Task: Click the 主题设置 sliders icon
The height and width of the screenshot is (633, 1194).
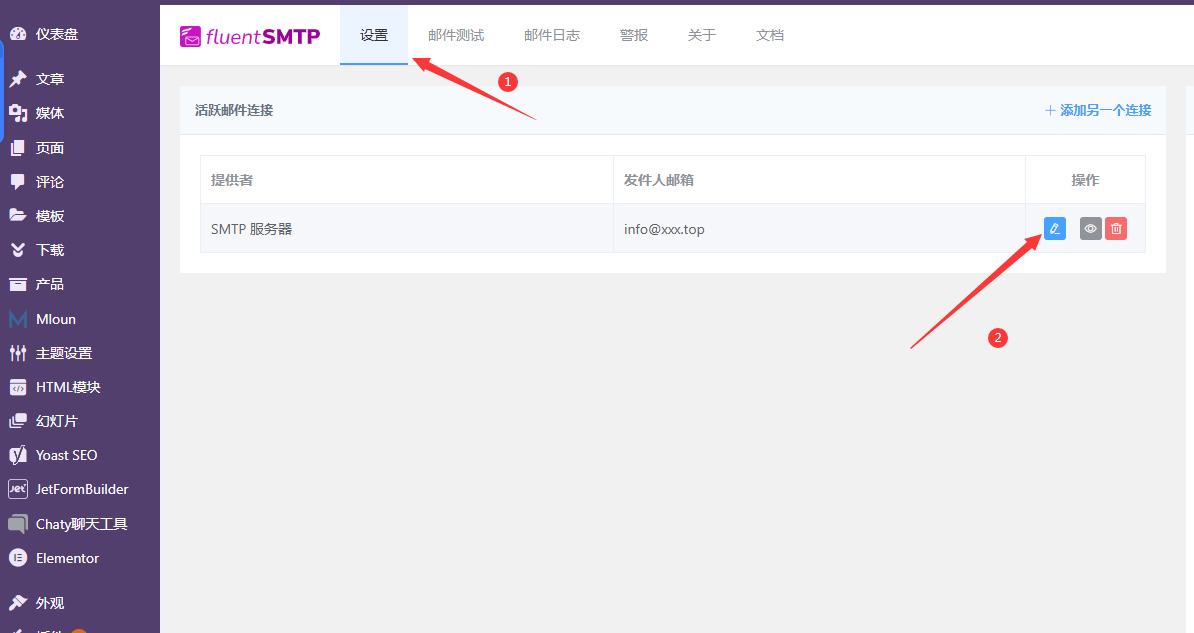Action: click(18, 353)
